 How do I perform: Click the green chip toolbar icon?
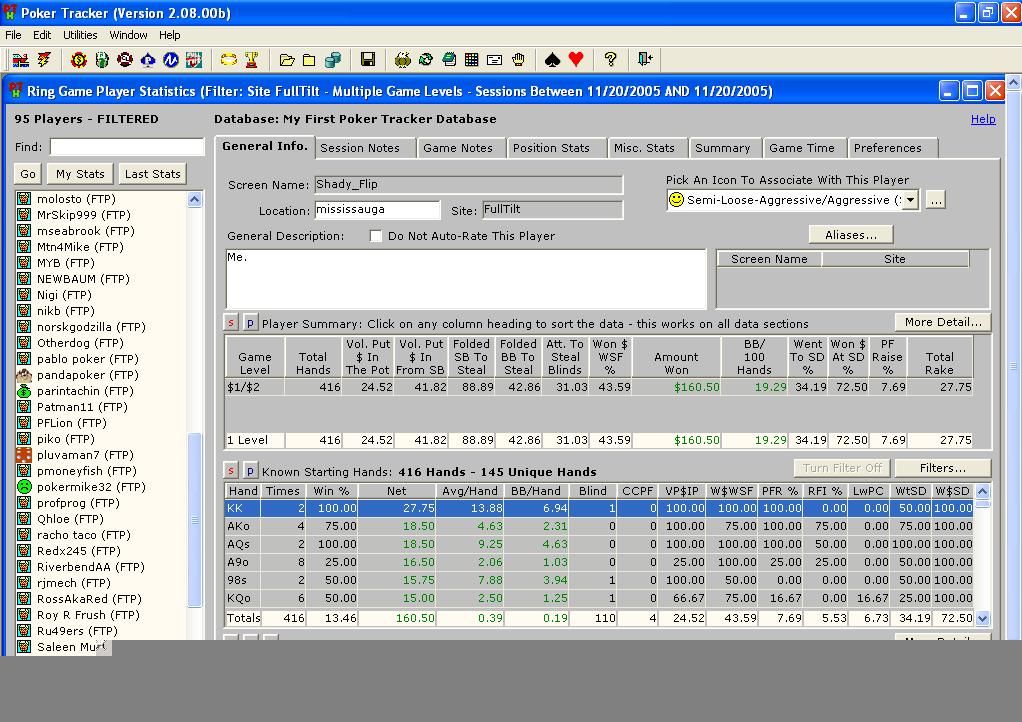[102, 60]
